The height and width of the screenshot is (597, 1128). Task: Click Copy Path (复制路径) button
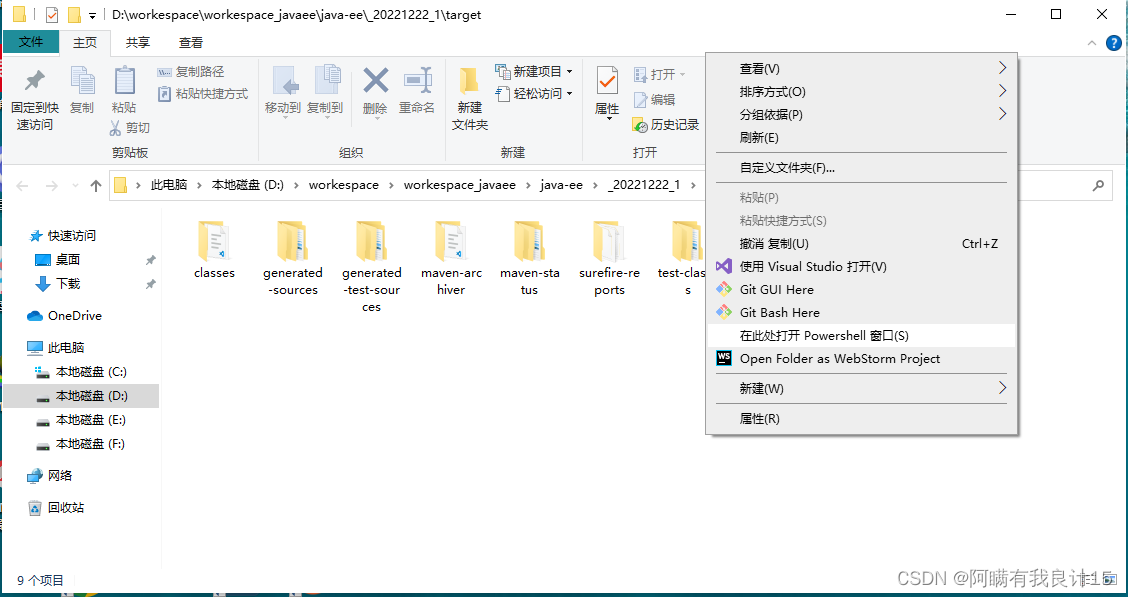191,72
